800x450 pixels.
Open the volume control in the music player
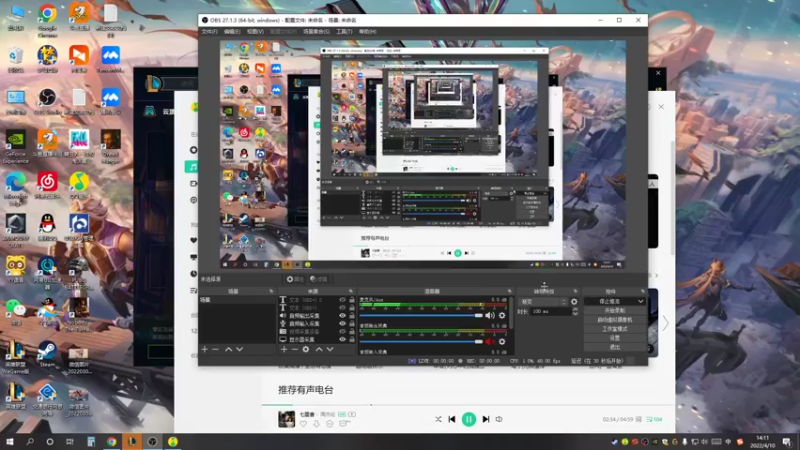coord(499,419)
